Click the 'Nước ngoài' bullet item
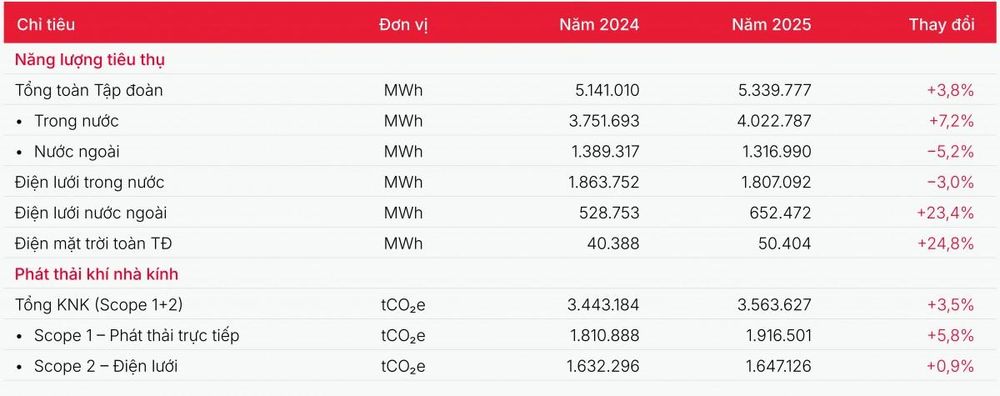The width and height of the screenshot is (1000, 396). pos(77,152)
